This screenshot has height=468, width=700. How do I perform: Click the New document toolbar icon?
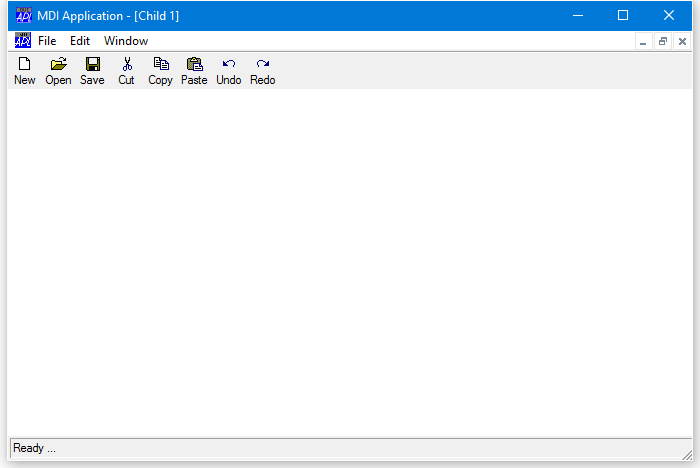(x=24, y=65)
